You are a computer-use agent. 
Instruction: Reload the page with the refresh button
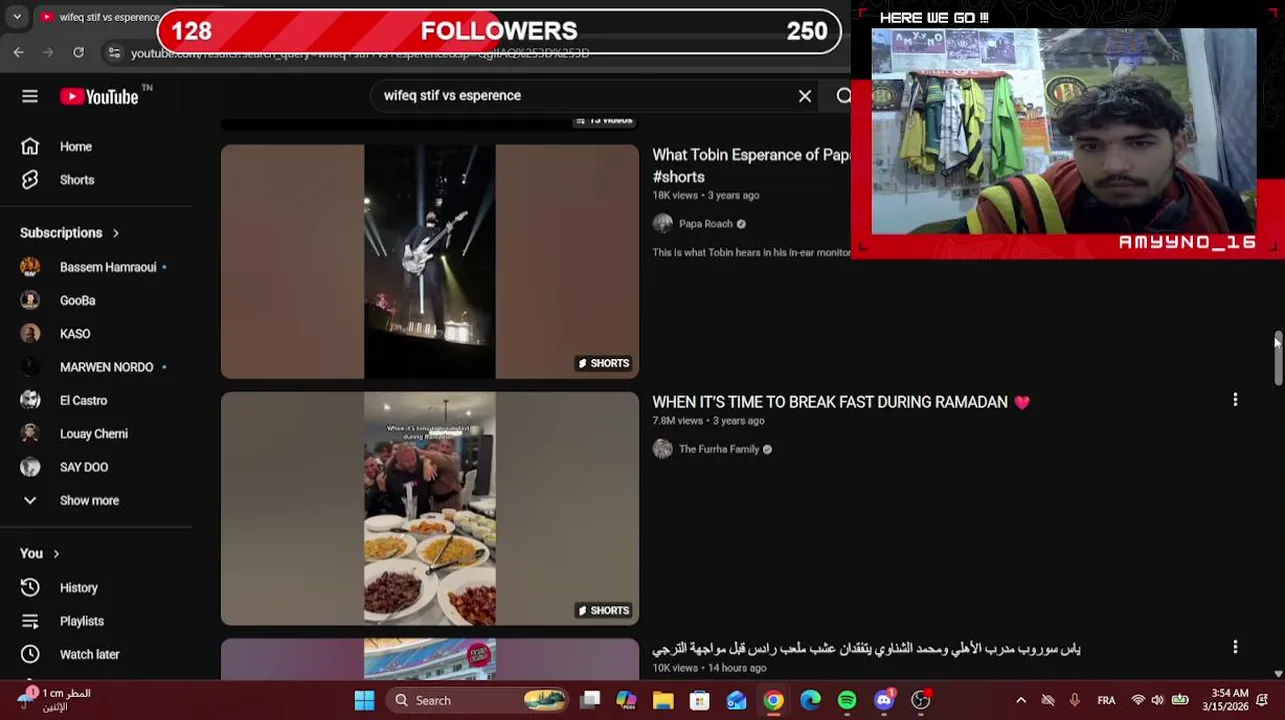pyautogui.click(x=78, y=52)
